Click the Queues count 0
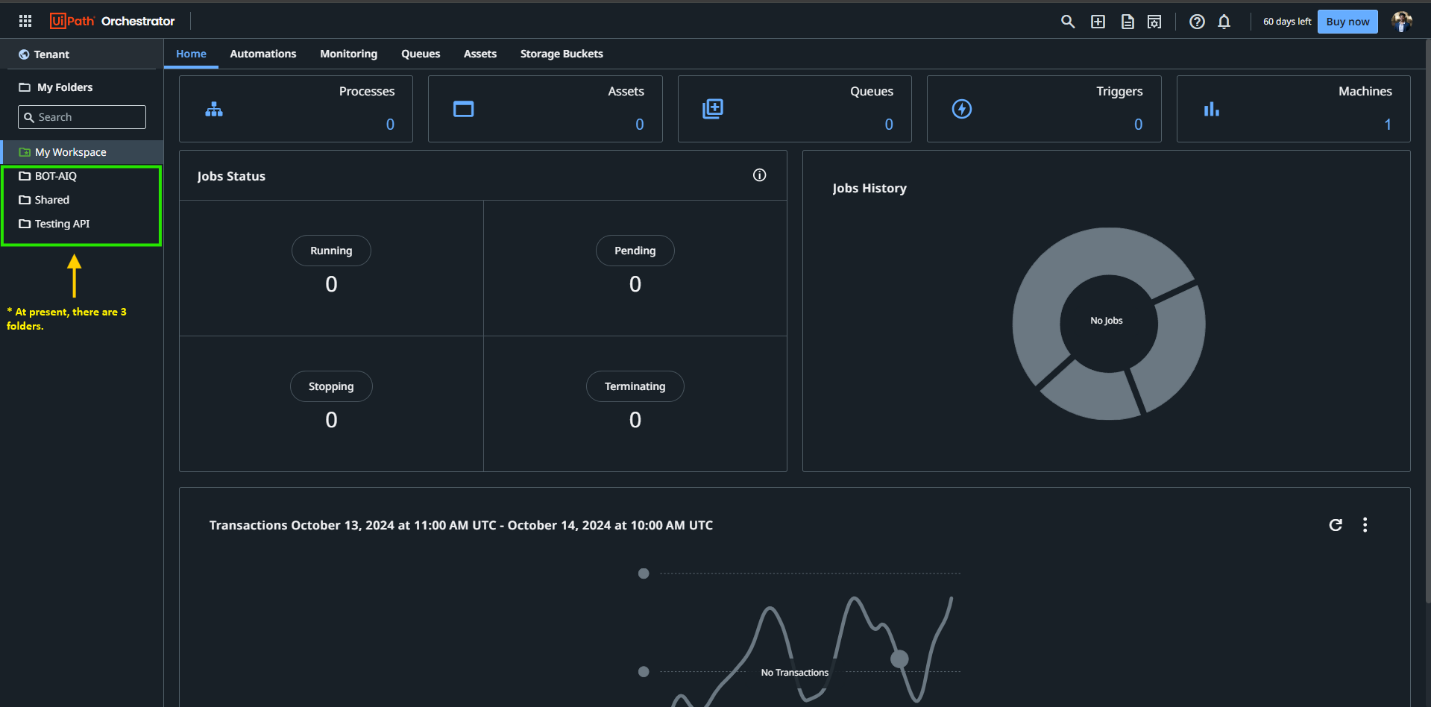This screenshot has height=707, width=1431. (889, 125)
